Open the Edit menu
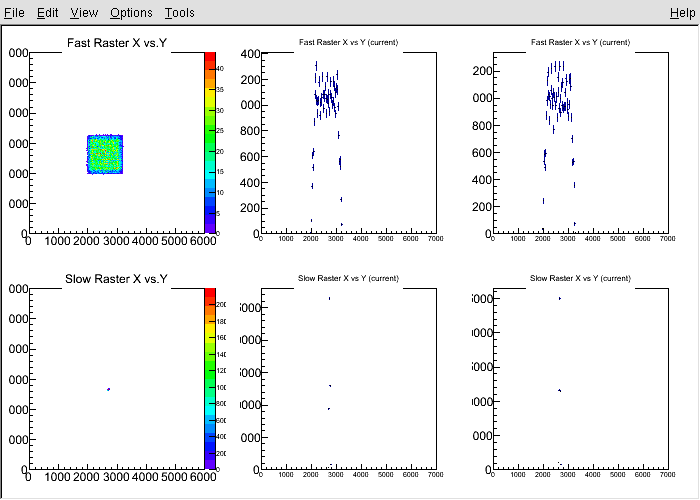The image size is (700, 500). click(47, 12)
